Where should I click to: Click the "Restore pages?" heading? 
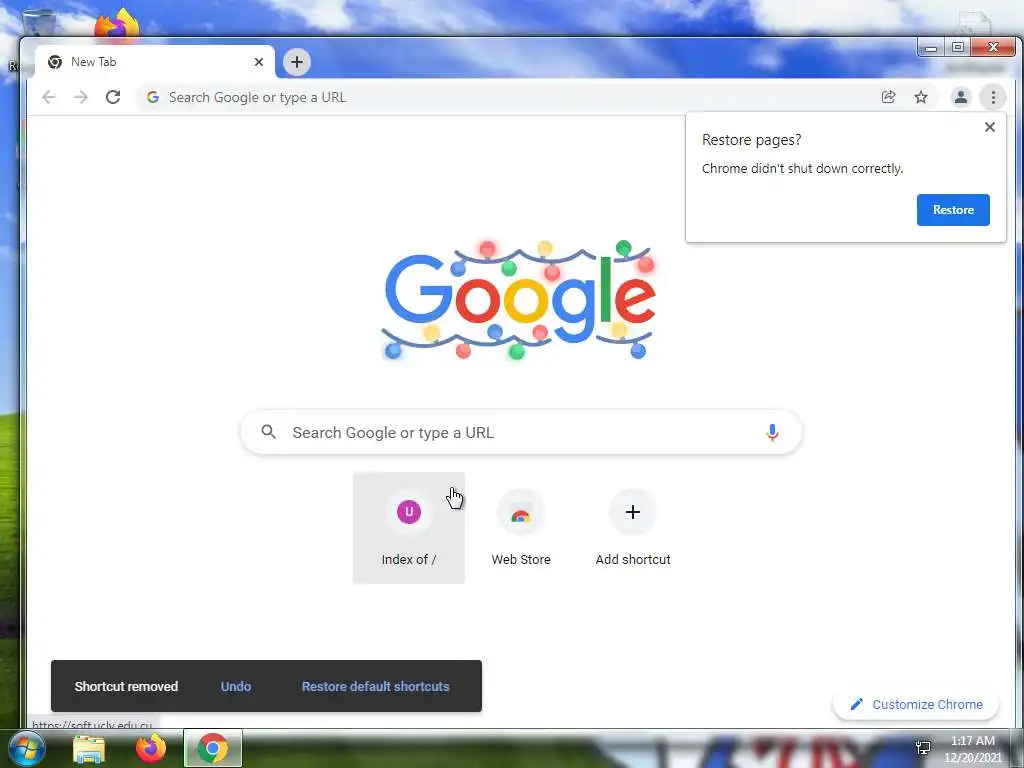(x=751, y=140)
